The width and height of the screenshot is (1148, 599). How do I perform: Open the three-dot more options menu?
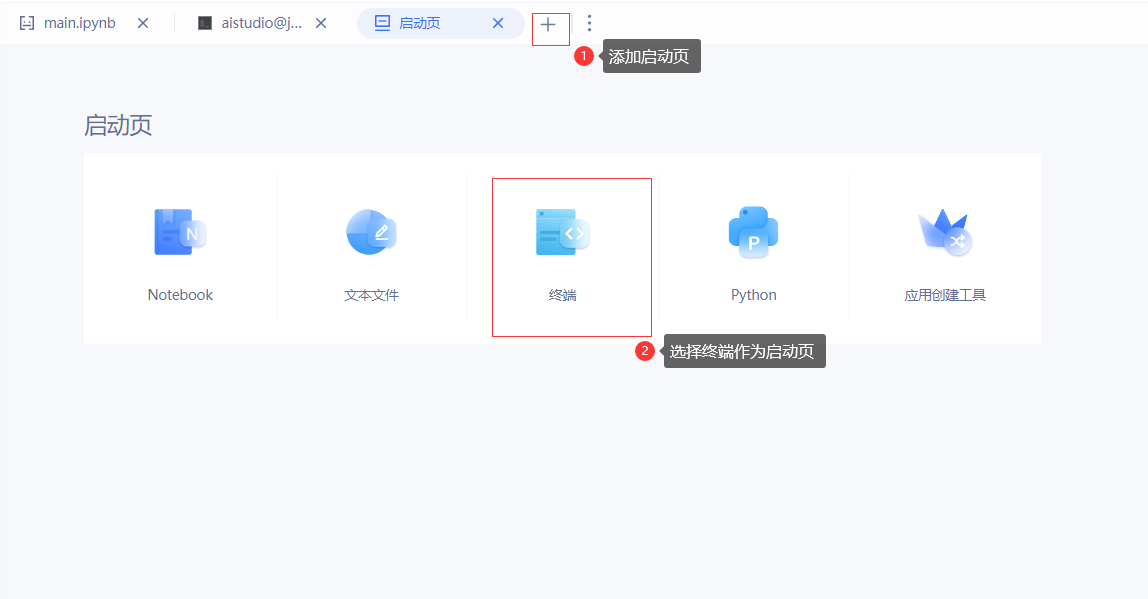point(589,23)
